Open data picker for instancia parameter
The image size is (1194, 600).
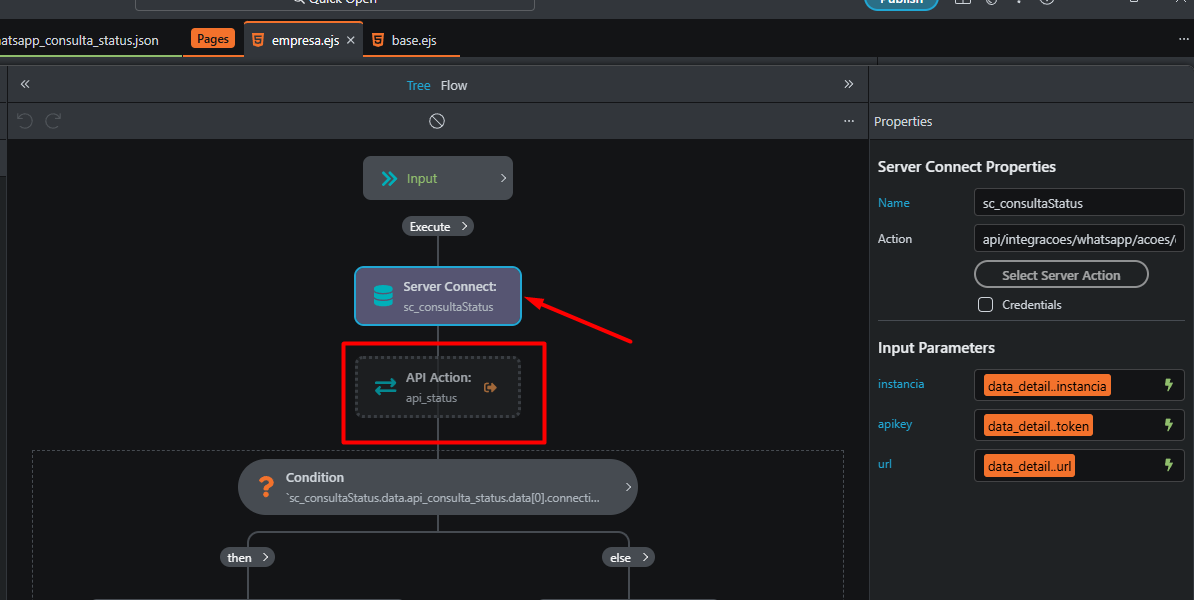[x=1167, y=385]
